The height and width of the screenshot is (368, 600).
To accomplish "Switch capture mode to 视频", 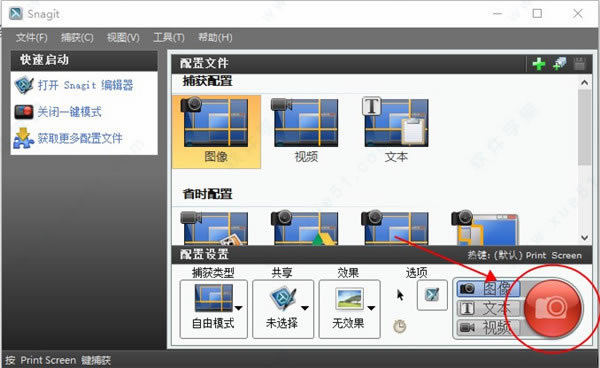I will tap(489, 327).
